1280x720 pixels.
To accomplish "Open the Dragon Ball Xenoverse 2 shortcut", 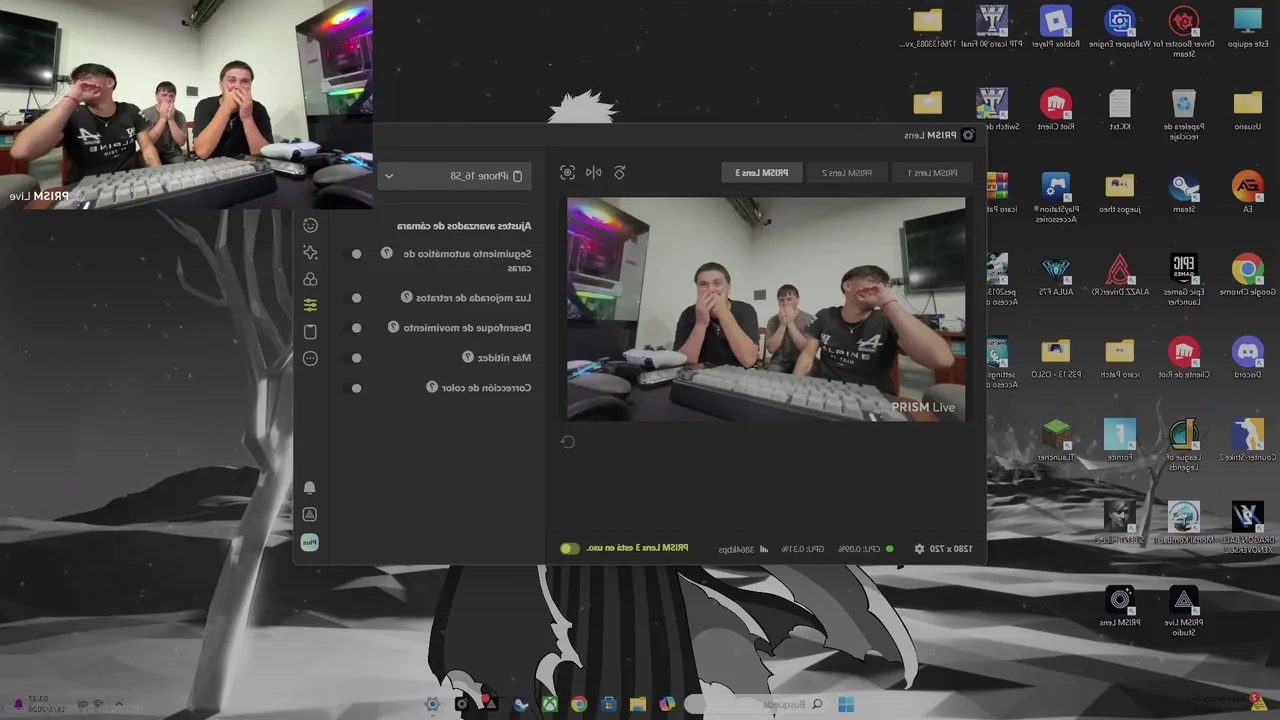I will (1247, 527).
